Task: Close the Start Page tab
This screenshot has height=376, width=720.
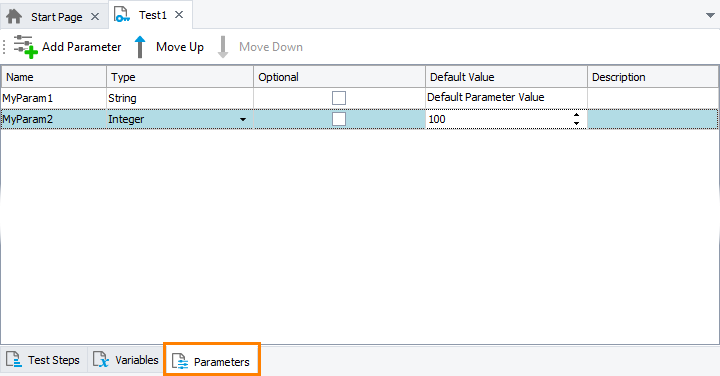Action: [95, 17]
